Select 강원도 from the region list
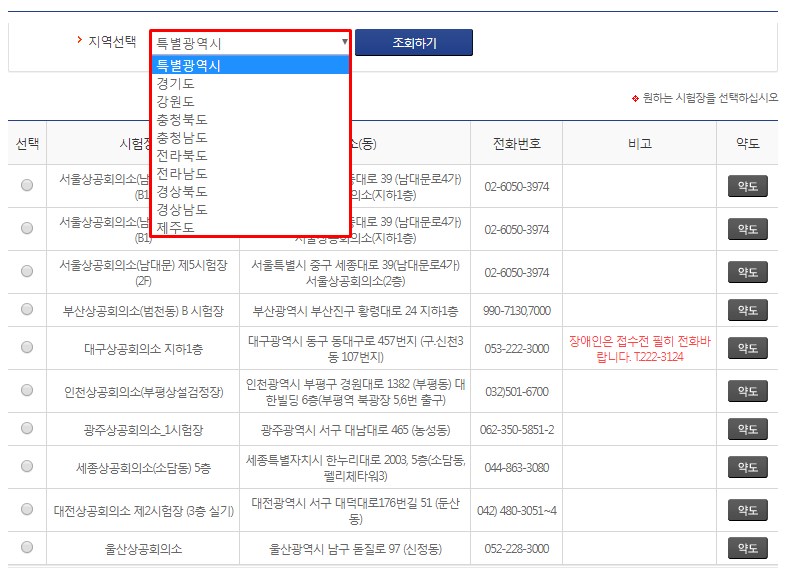 tap(251, 101)
